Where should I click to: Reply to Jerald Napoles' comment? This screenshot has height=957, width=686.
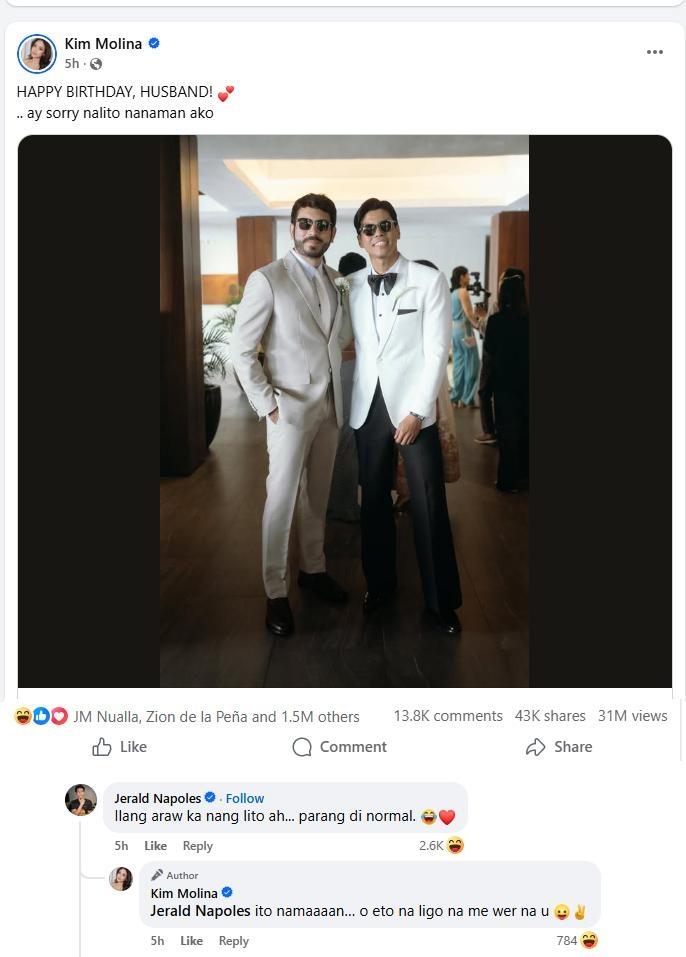197,846
